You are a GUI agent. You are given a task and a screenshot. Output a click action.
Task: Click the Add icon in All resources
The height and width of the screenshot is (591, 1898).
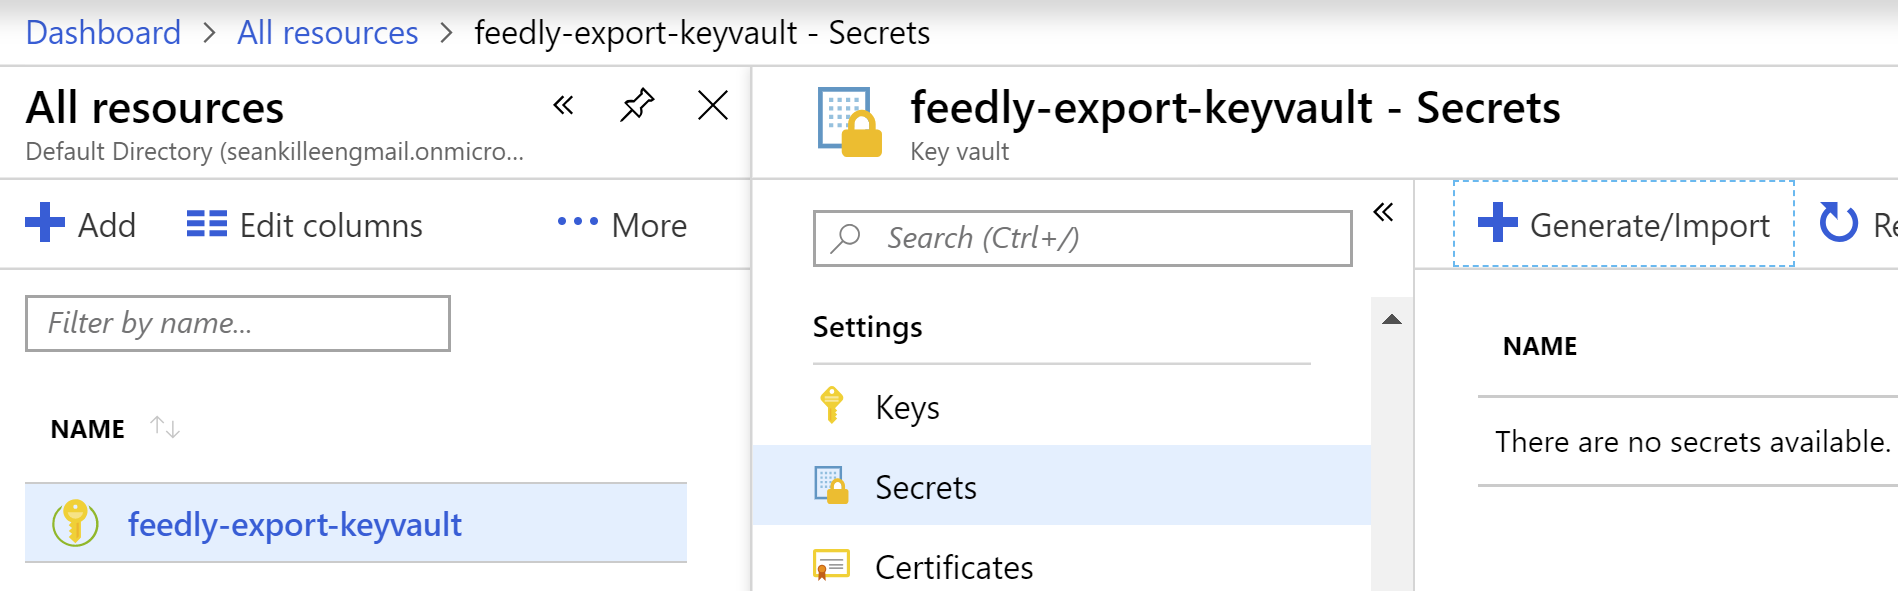pyautogui.click(x=44, y=224)
